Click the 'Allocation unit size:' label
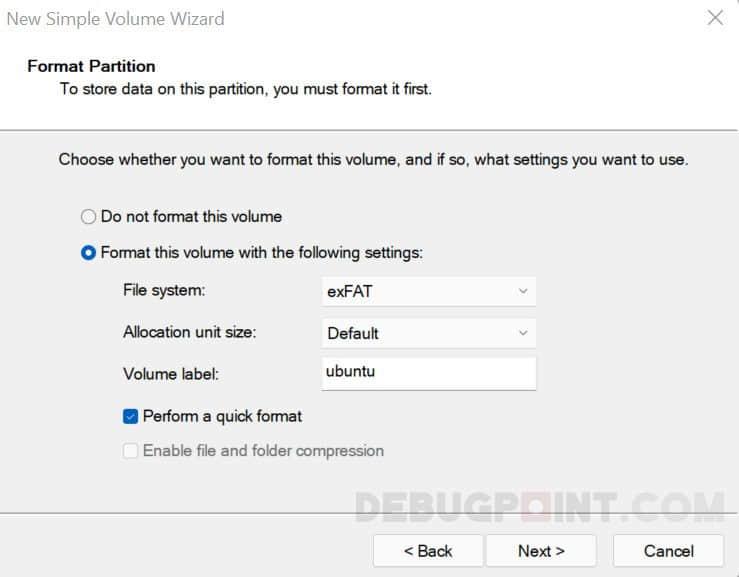Image resolution: width=739 pixels, height=577 pixels. pos(189,332)
